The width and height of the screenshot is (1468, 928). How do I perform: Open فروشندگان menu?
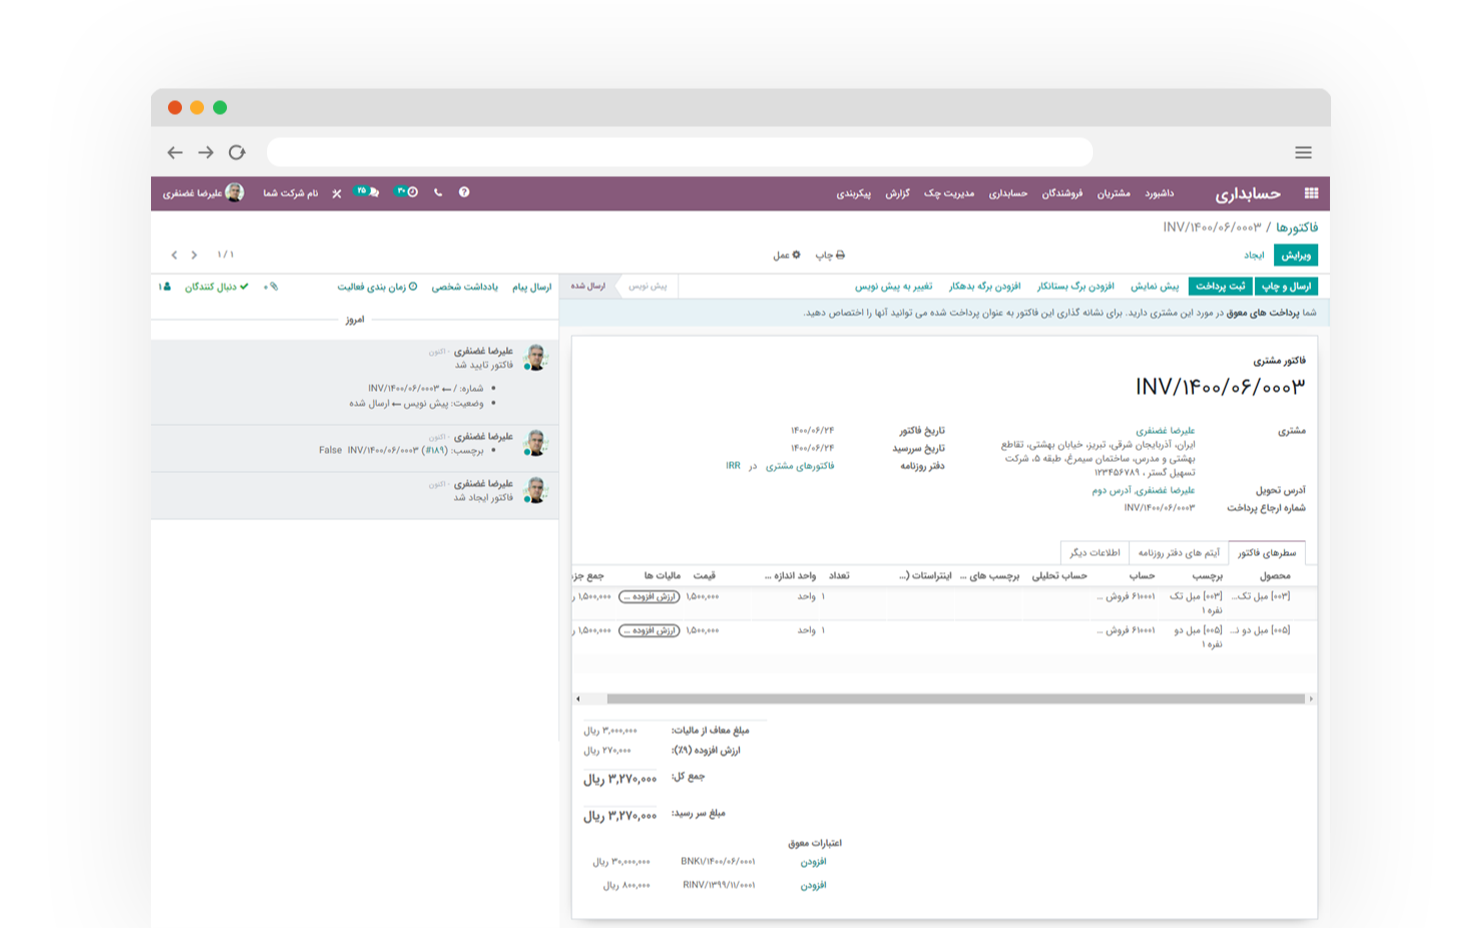click(1062, 193)
